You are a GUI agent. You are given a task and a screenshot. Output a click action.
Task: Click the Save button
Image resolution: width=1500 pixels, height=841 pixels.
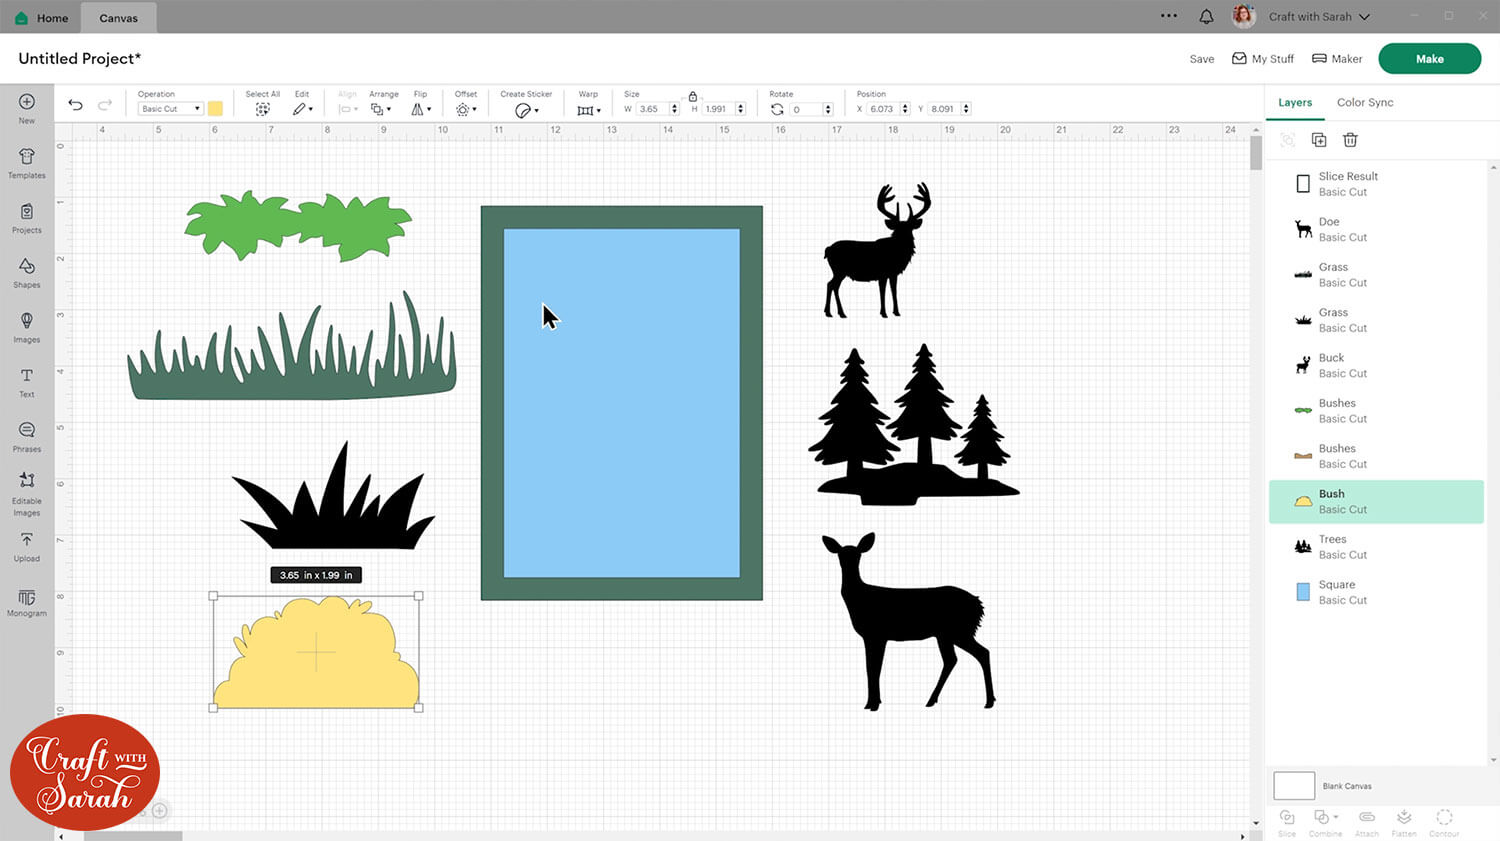[1201, 59]
